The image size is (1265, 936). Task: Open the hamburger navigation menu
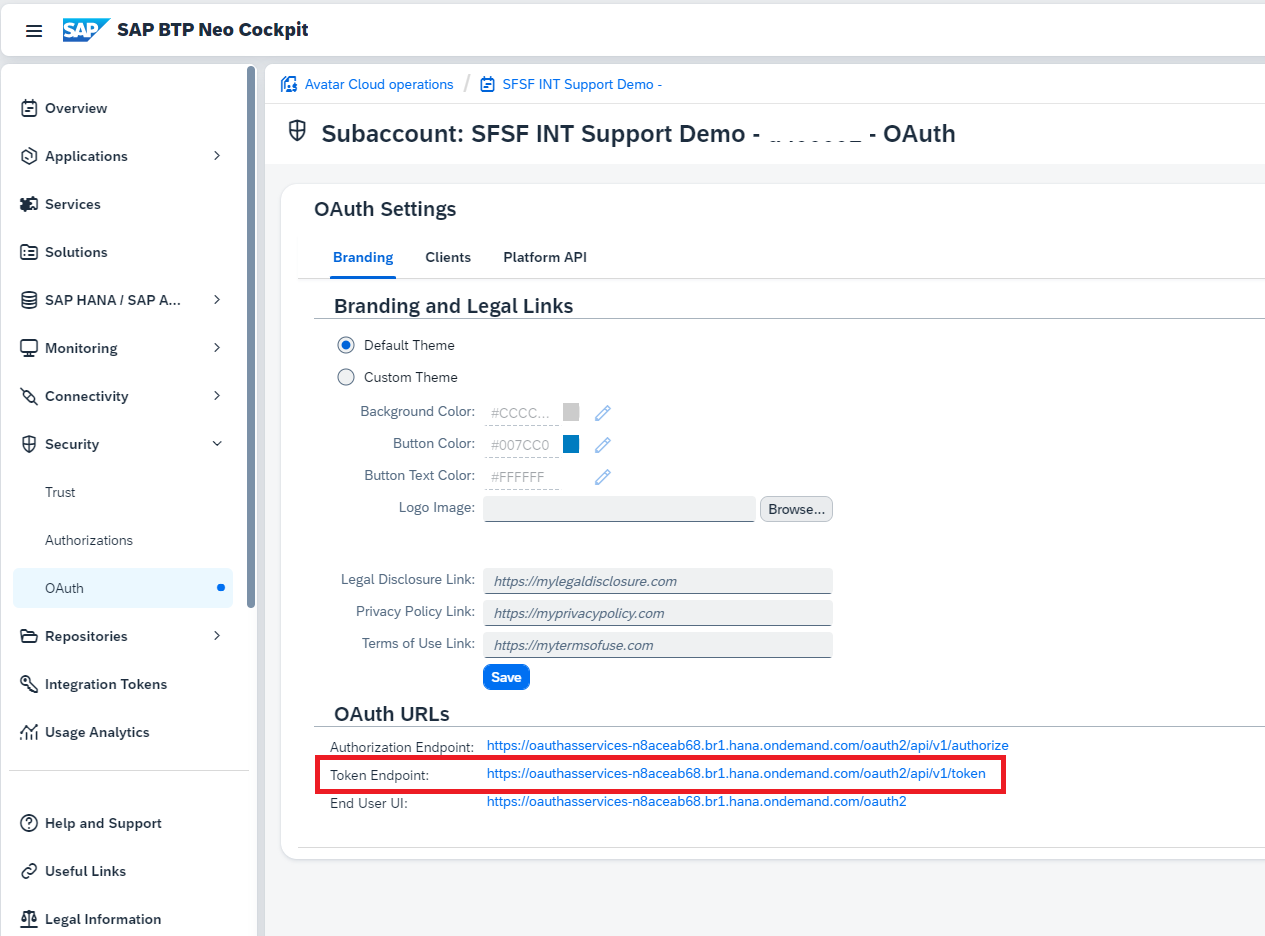[x=34, y=30]
